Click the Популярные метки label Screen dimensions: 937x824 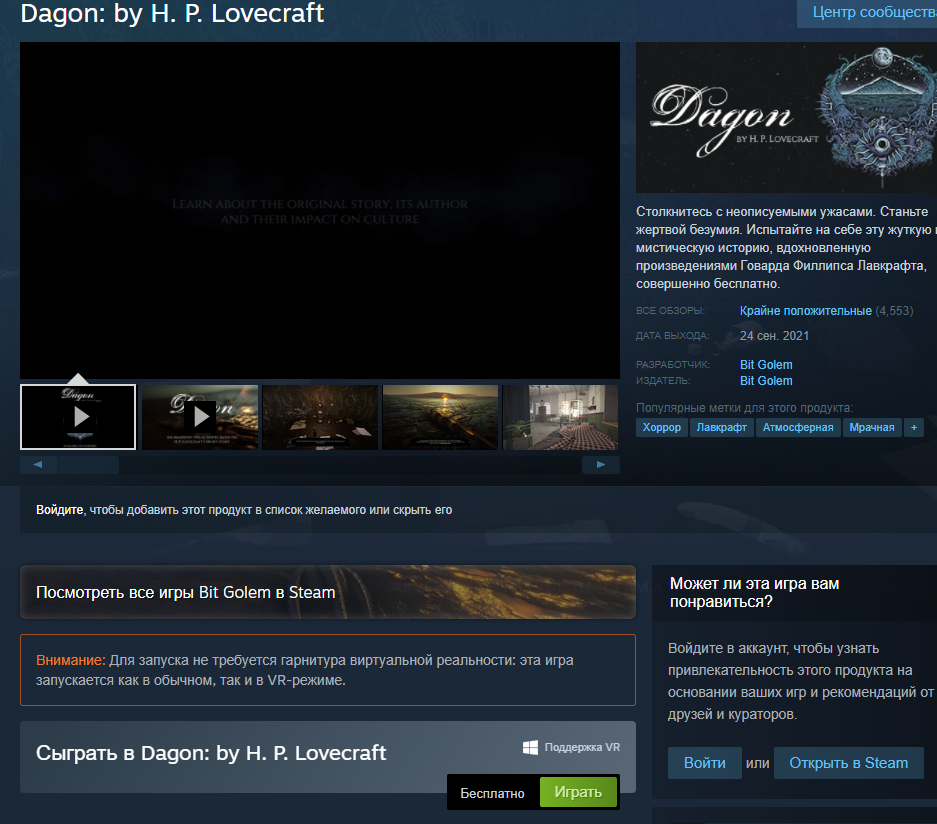coord(745,408)
